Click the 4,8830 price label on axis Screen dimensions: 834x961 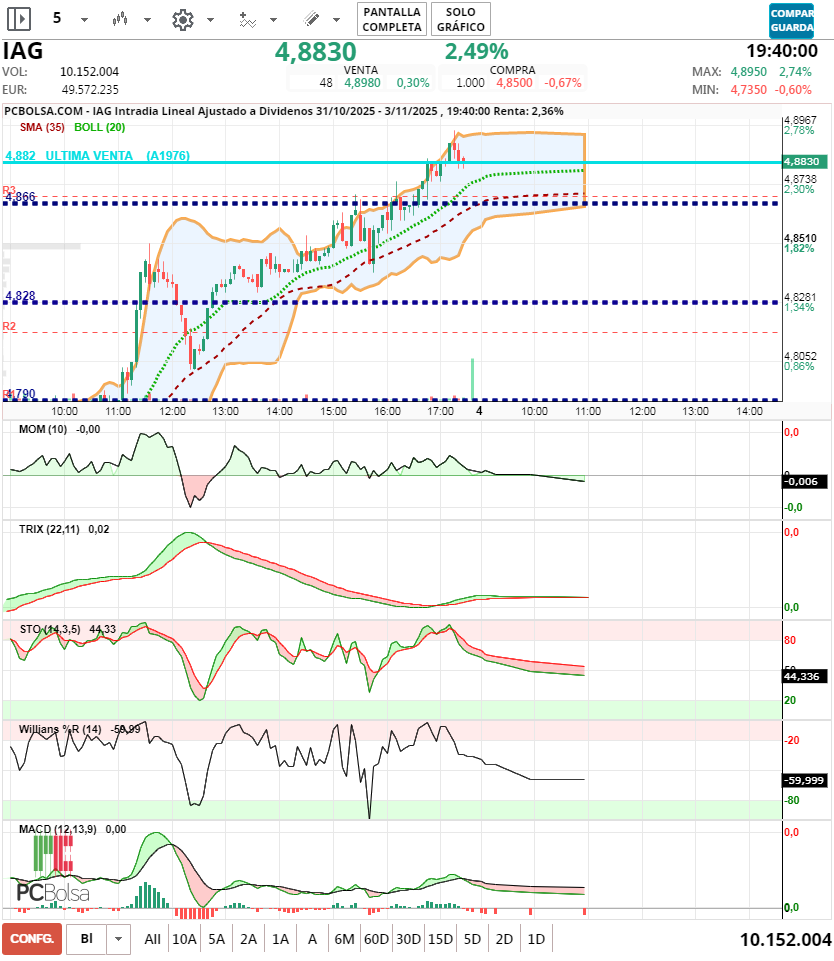pyautogui.click(x=802, y=161)
